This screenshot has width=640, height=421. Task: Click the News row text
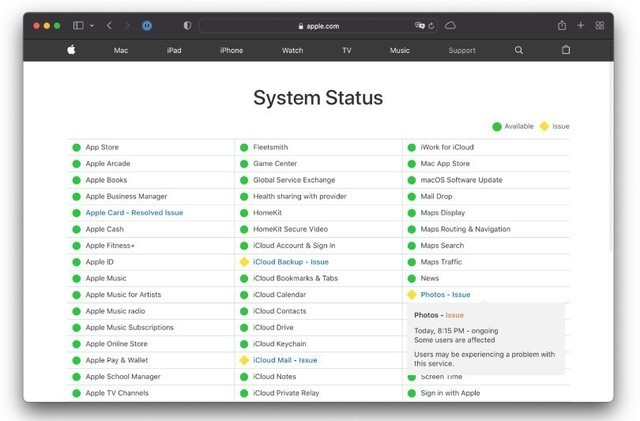(x=430, y=278)
